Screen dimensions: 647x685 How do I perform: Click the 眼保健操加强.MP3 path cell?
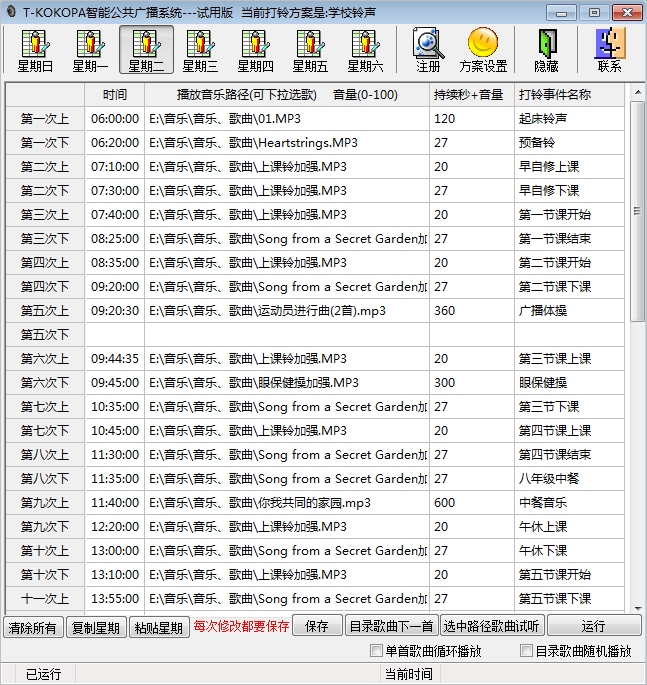point(287,383)
